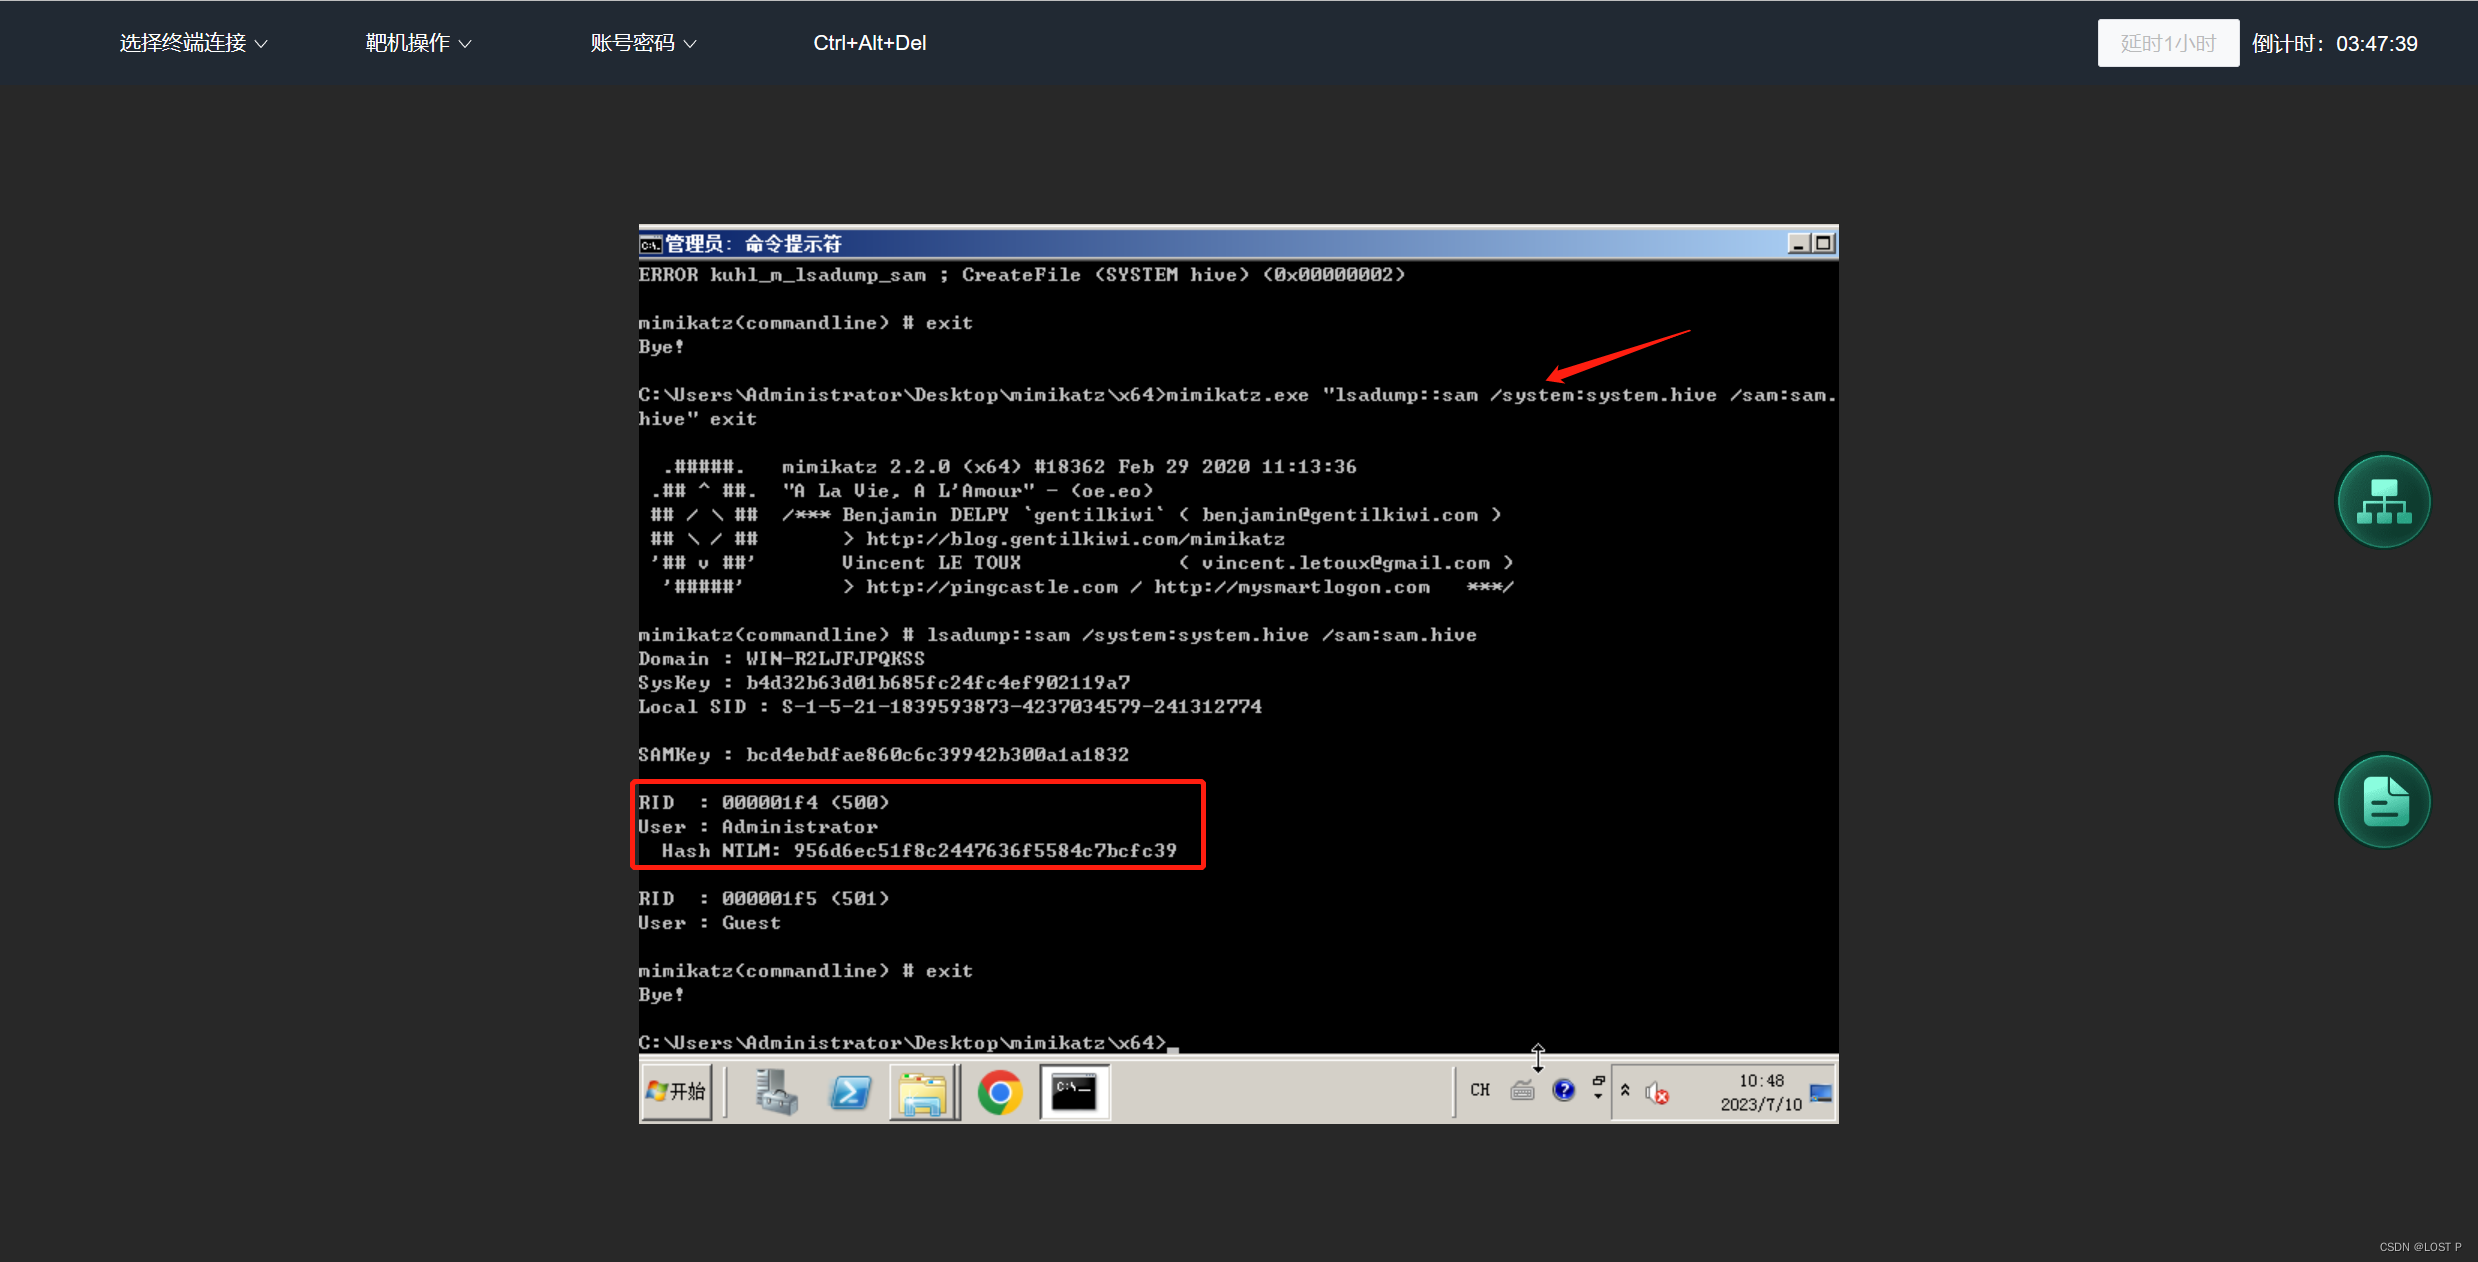Click the 'User : Administrator' line
Viewport: 2478px width, 1262px height.
tap(758, 826)
